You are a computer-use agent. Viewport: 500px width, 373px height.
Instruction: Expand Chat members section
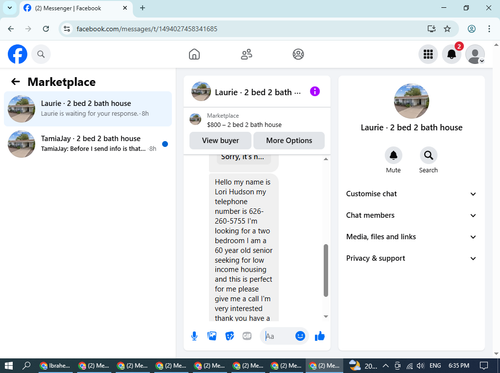pos(411,215)
